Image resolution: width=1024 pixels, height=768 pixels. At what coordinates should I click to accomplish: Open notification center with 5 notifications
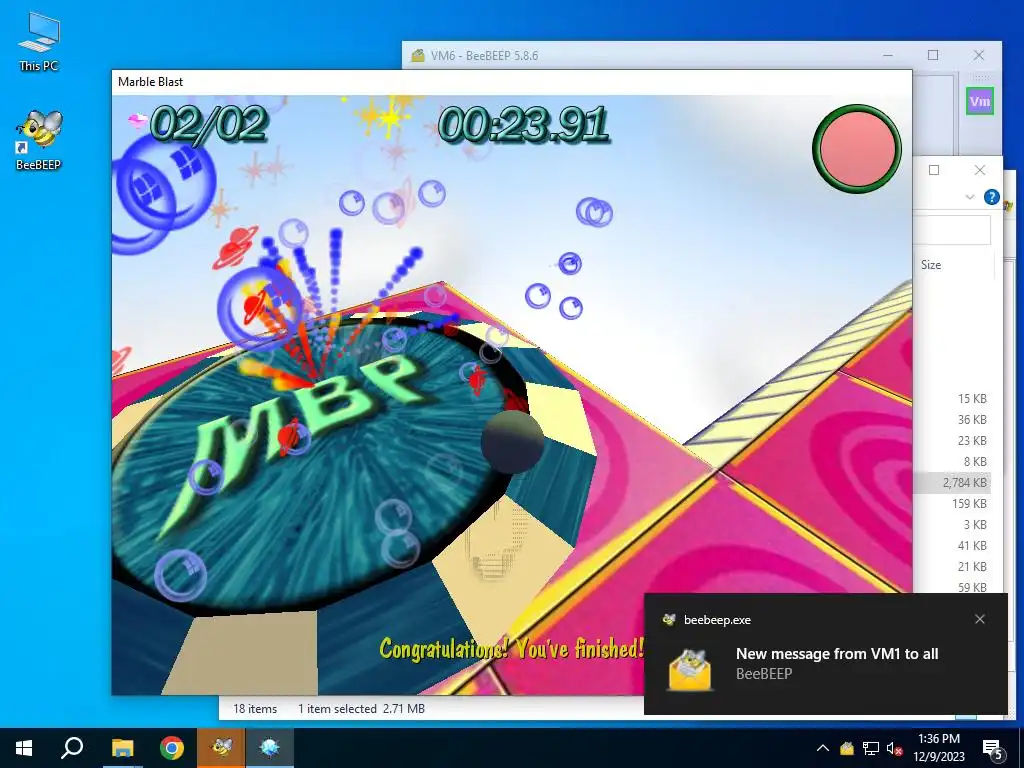993,749
